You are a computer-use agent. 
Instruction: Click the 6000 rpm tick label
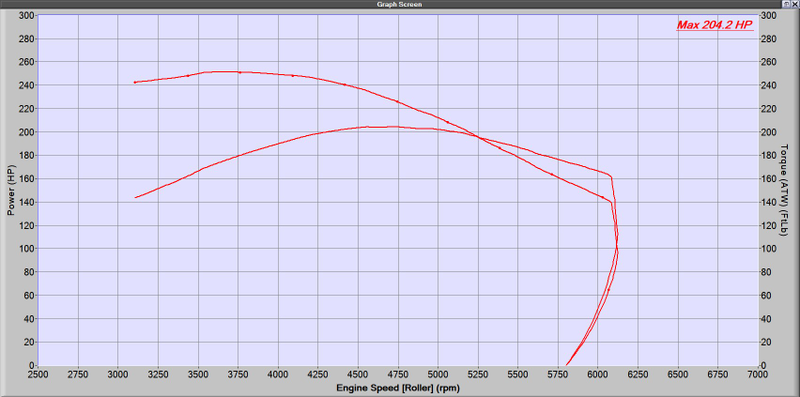tap(598, 375)
